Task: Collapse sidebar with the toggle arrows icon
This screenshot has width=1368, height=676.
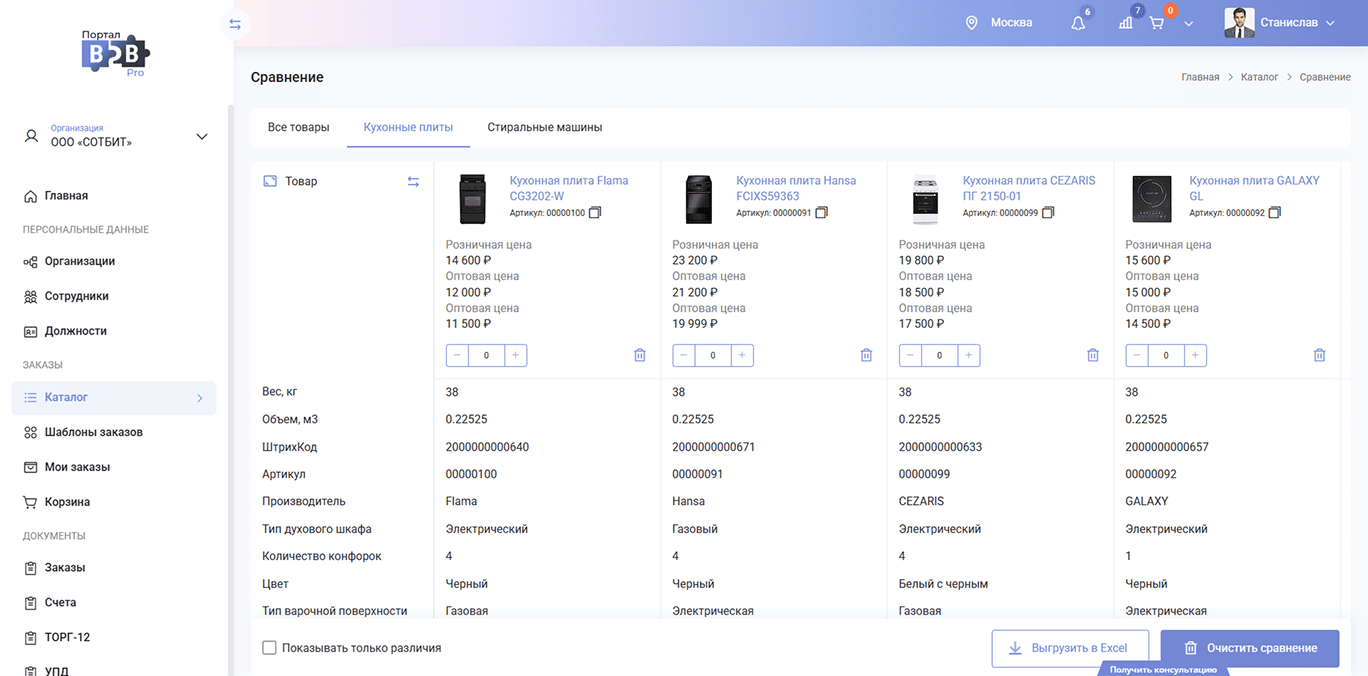Action: pos(235,24)
